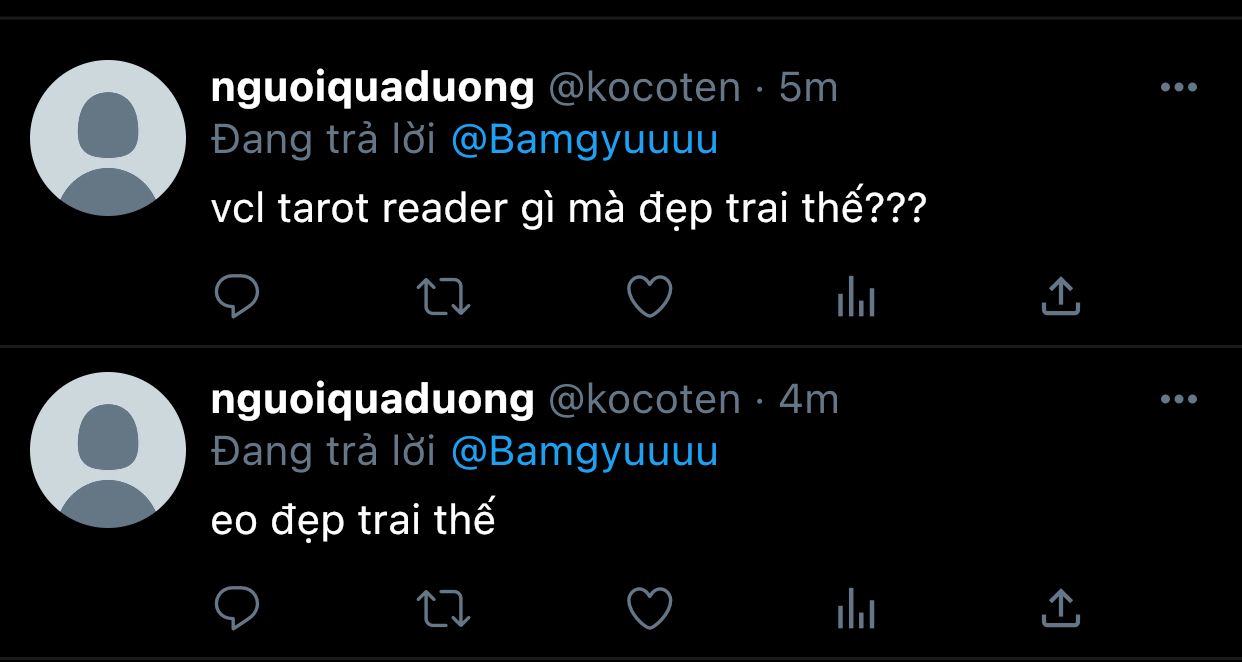Reply to the 'vcl tarot reader' tweet
Screen dimensions: 1242x662
coord(237,296)
